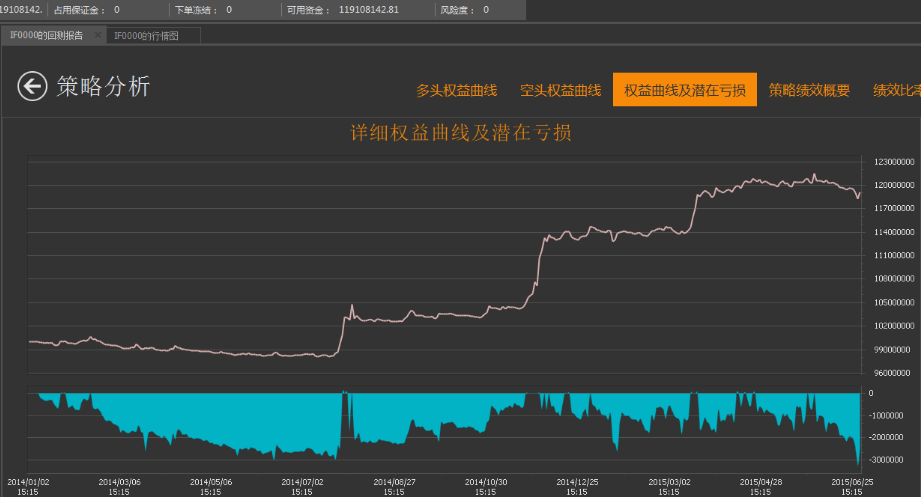Show the 空头权益曲线 view

(560, 91)
